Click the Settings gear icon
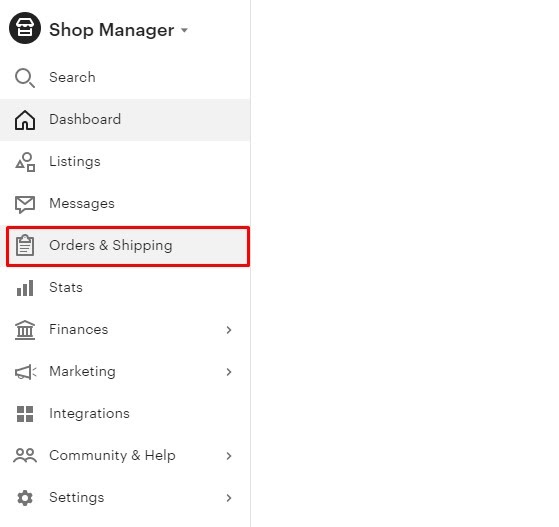559x527 pixels. pyautogui.click(x=25, y=498)
